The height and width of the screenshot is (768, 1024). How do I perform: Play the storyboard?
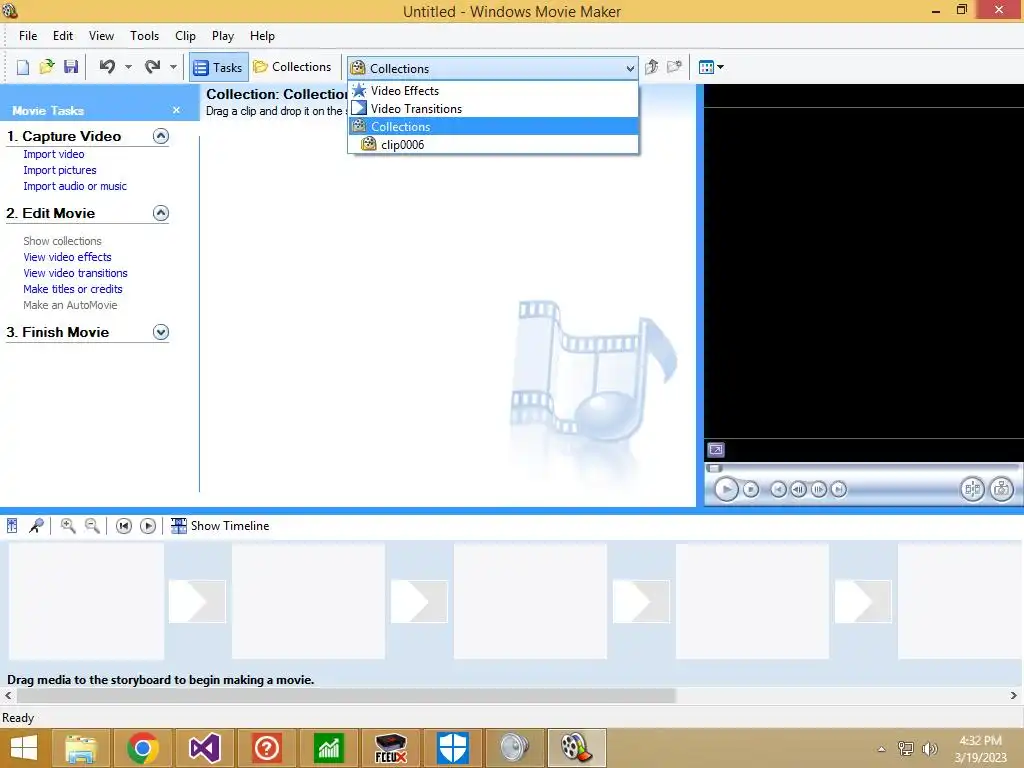pyautogui.click(x=148, y=526)
